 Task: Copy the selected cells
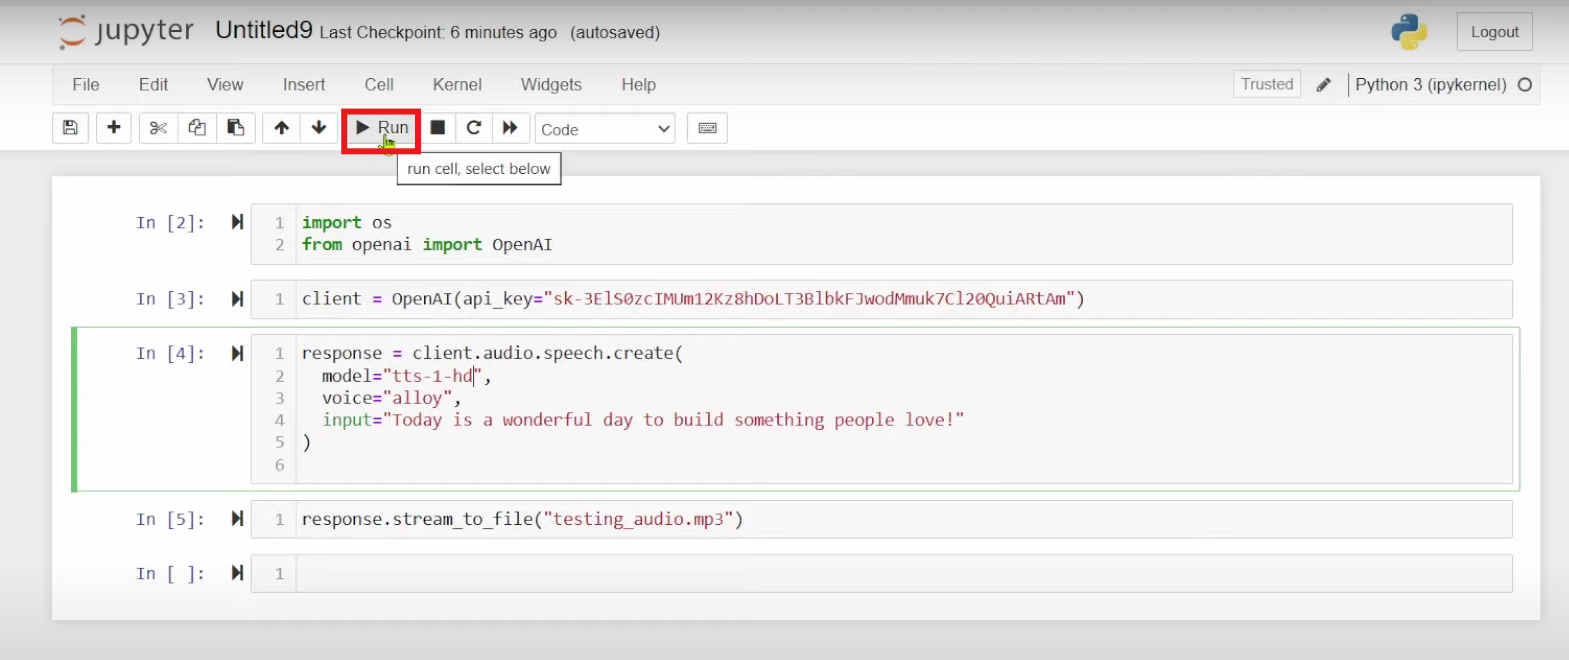coord(197,128)
